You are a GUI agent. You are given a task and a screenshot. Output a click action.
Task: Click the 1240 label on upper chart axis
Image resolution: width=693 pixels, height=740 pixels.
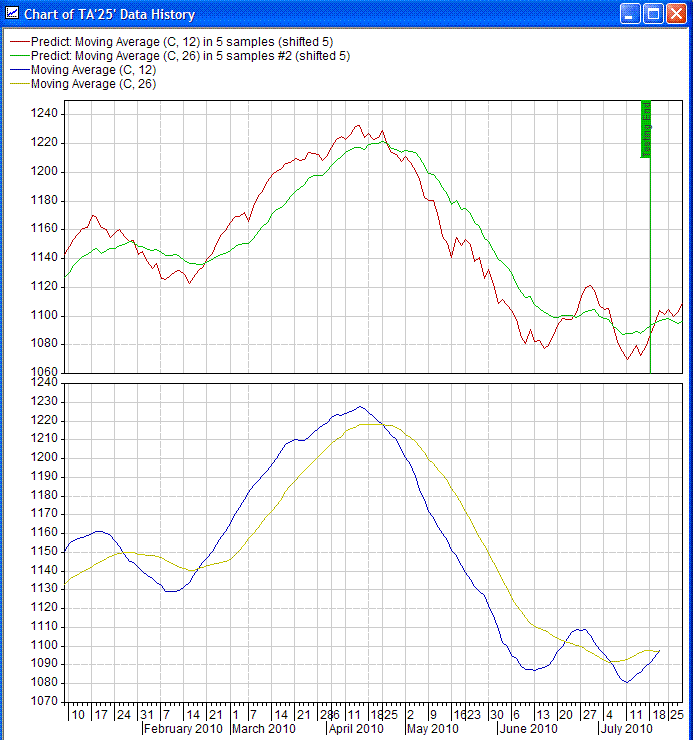click(x=44, y=113)
